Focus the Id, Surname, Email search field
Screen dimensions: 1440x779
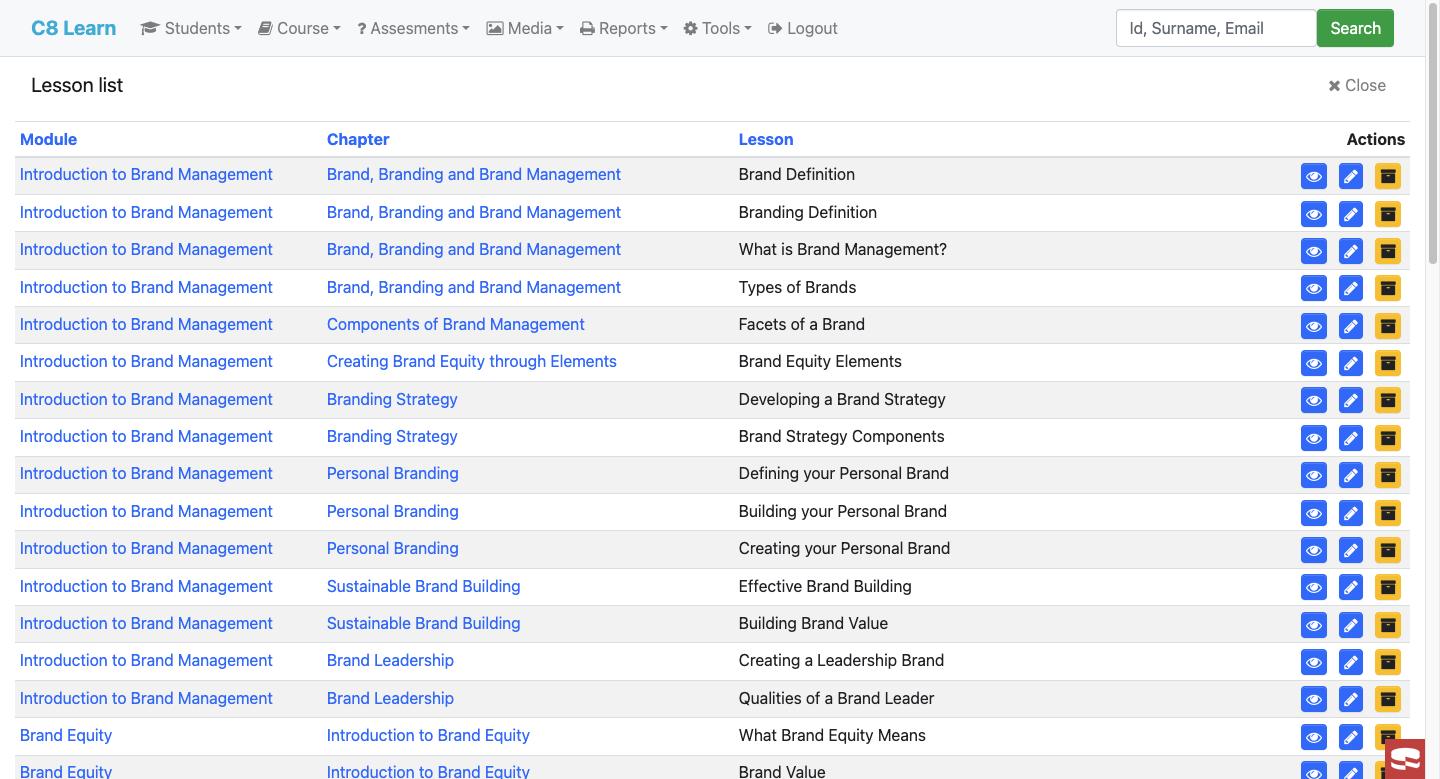tap(1216, 28)
